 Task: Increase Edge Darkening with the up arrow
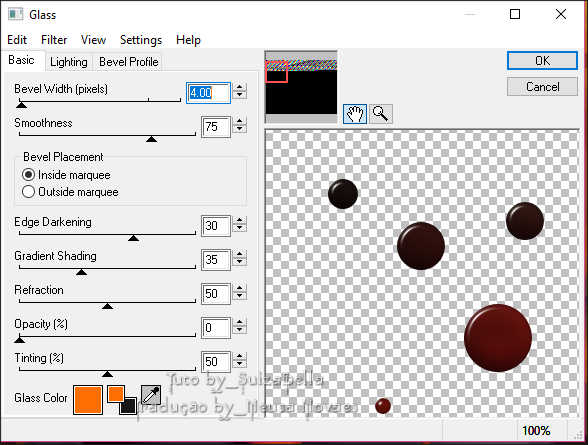[239, 220]
